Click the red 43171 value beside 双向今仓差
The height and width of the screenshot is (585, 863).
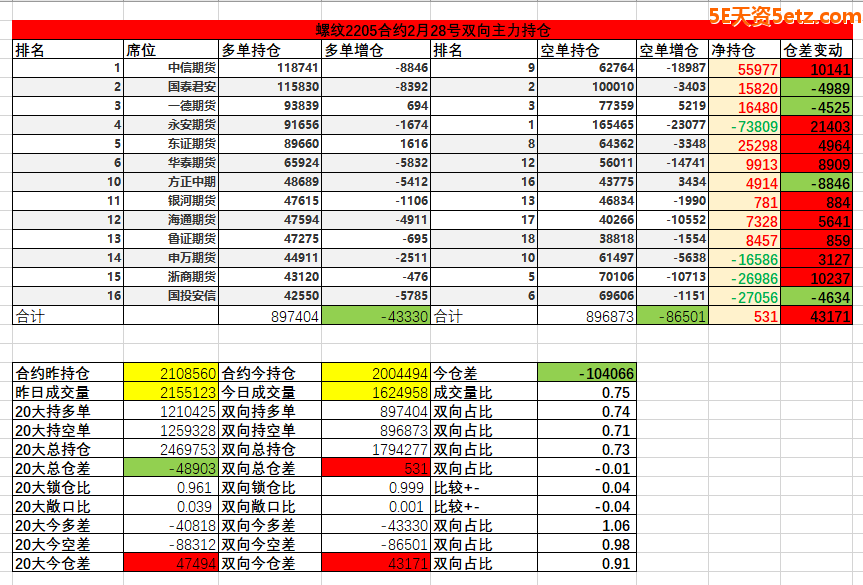(376, 564)
